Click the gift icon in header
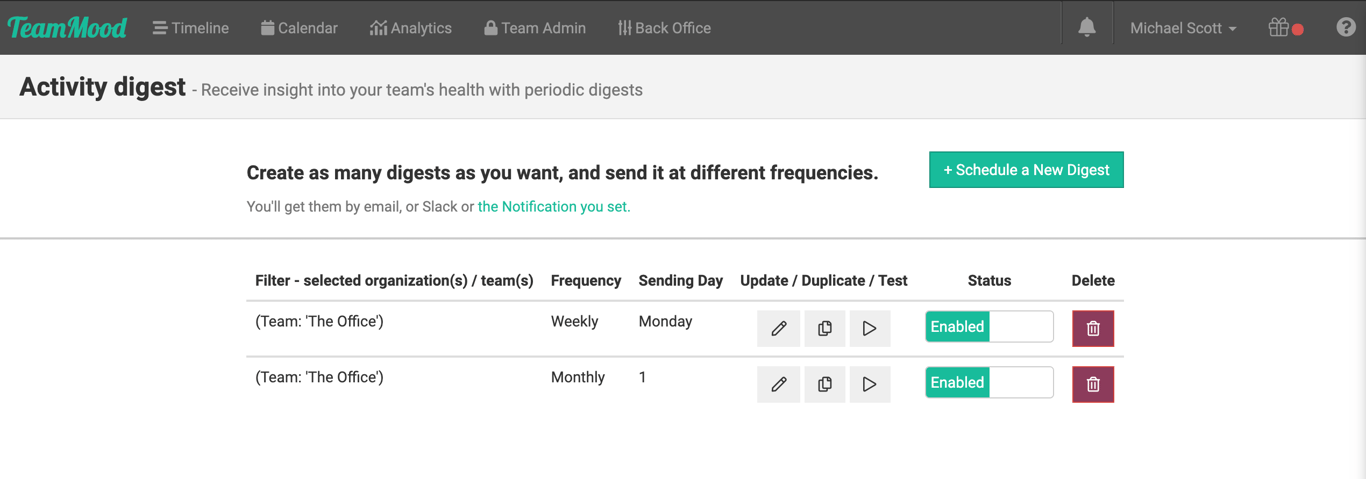The image size is (1366, 479). 1279,28
